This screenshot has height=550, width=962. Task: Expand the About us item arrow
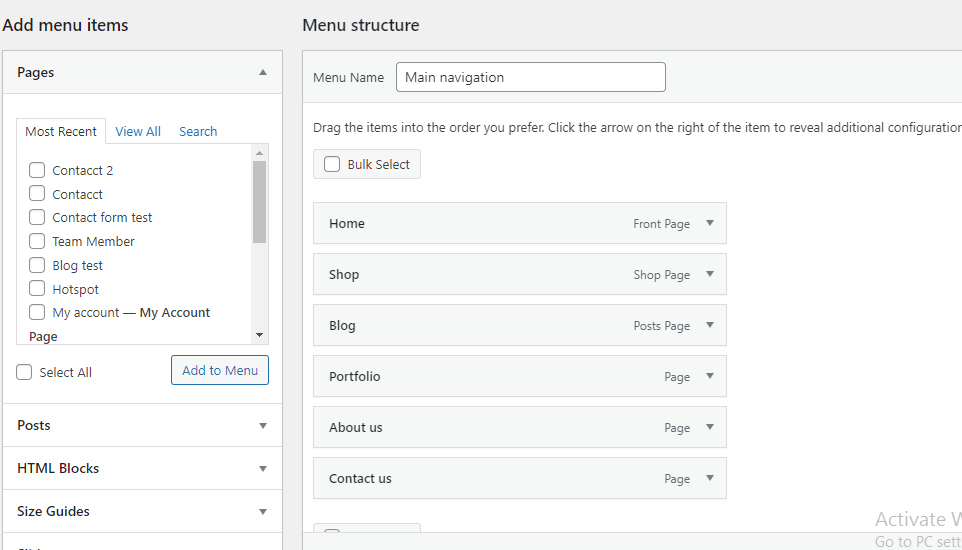click(x=710, y=427)
